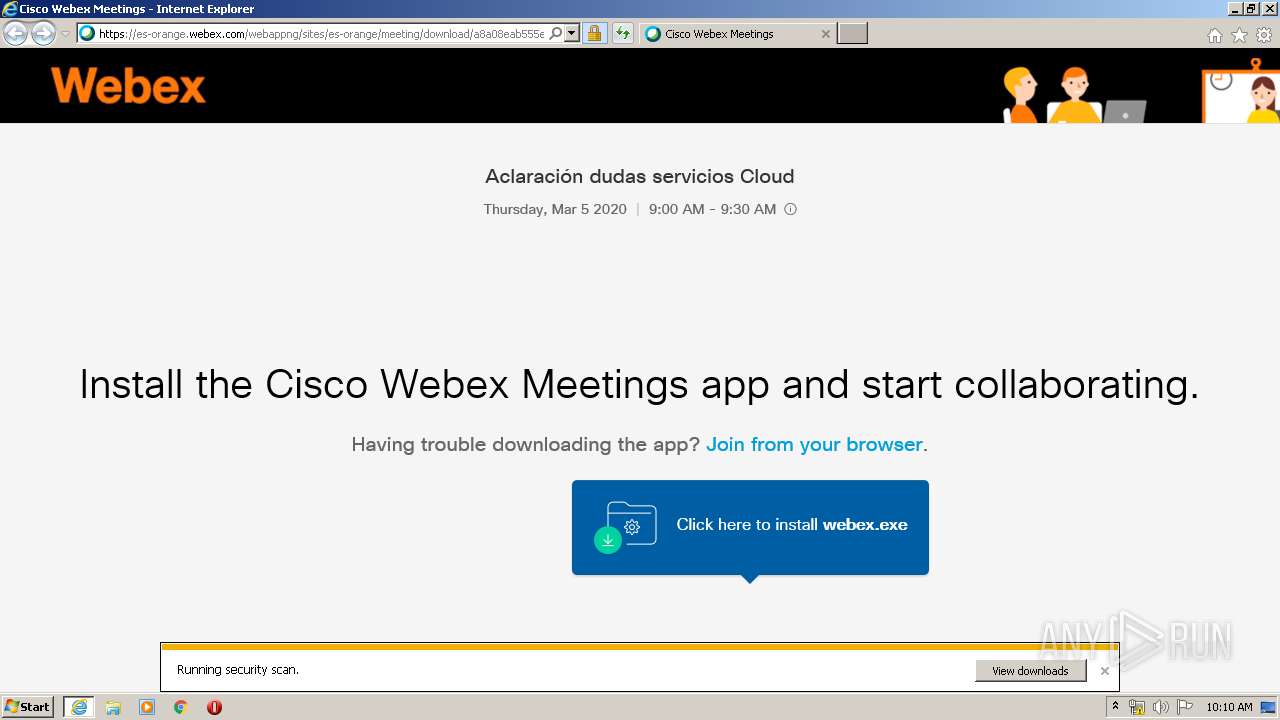This screenshot has width=1280, height=720.
Task: Restore down the Internet Explorer window
Action: pos(1251,8)
